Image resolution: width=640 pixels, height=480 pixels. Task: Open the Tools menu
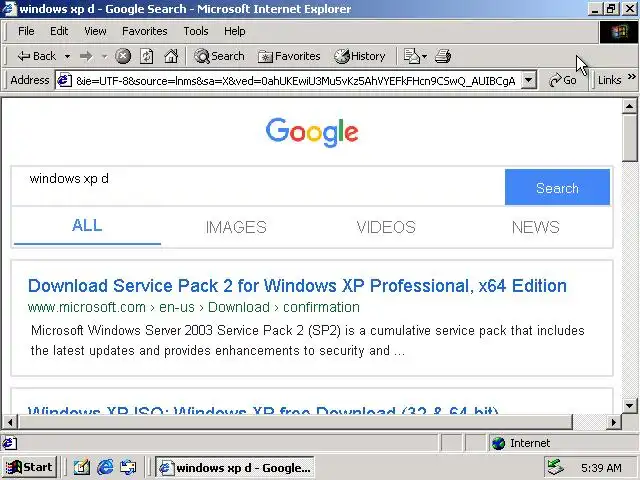[196, 31]
